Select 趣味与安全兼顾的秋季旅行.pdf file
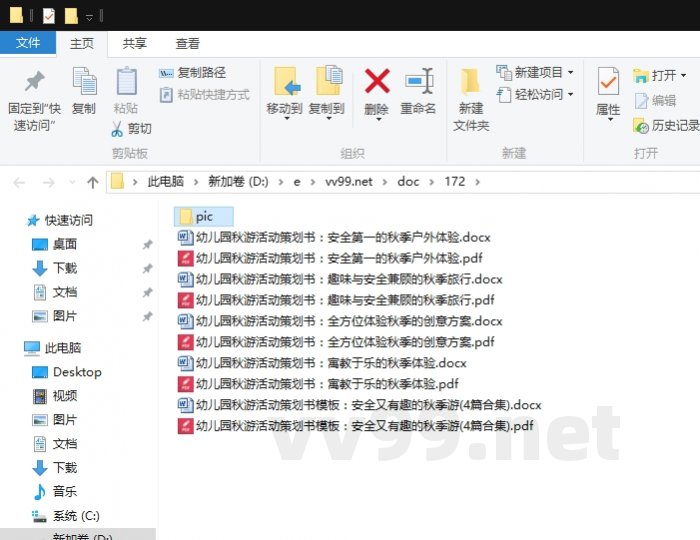 (336, 300)
